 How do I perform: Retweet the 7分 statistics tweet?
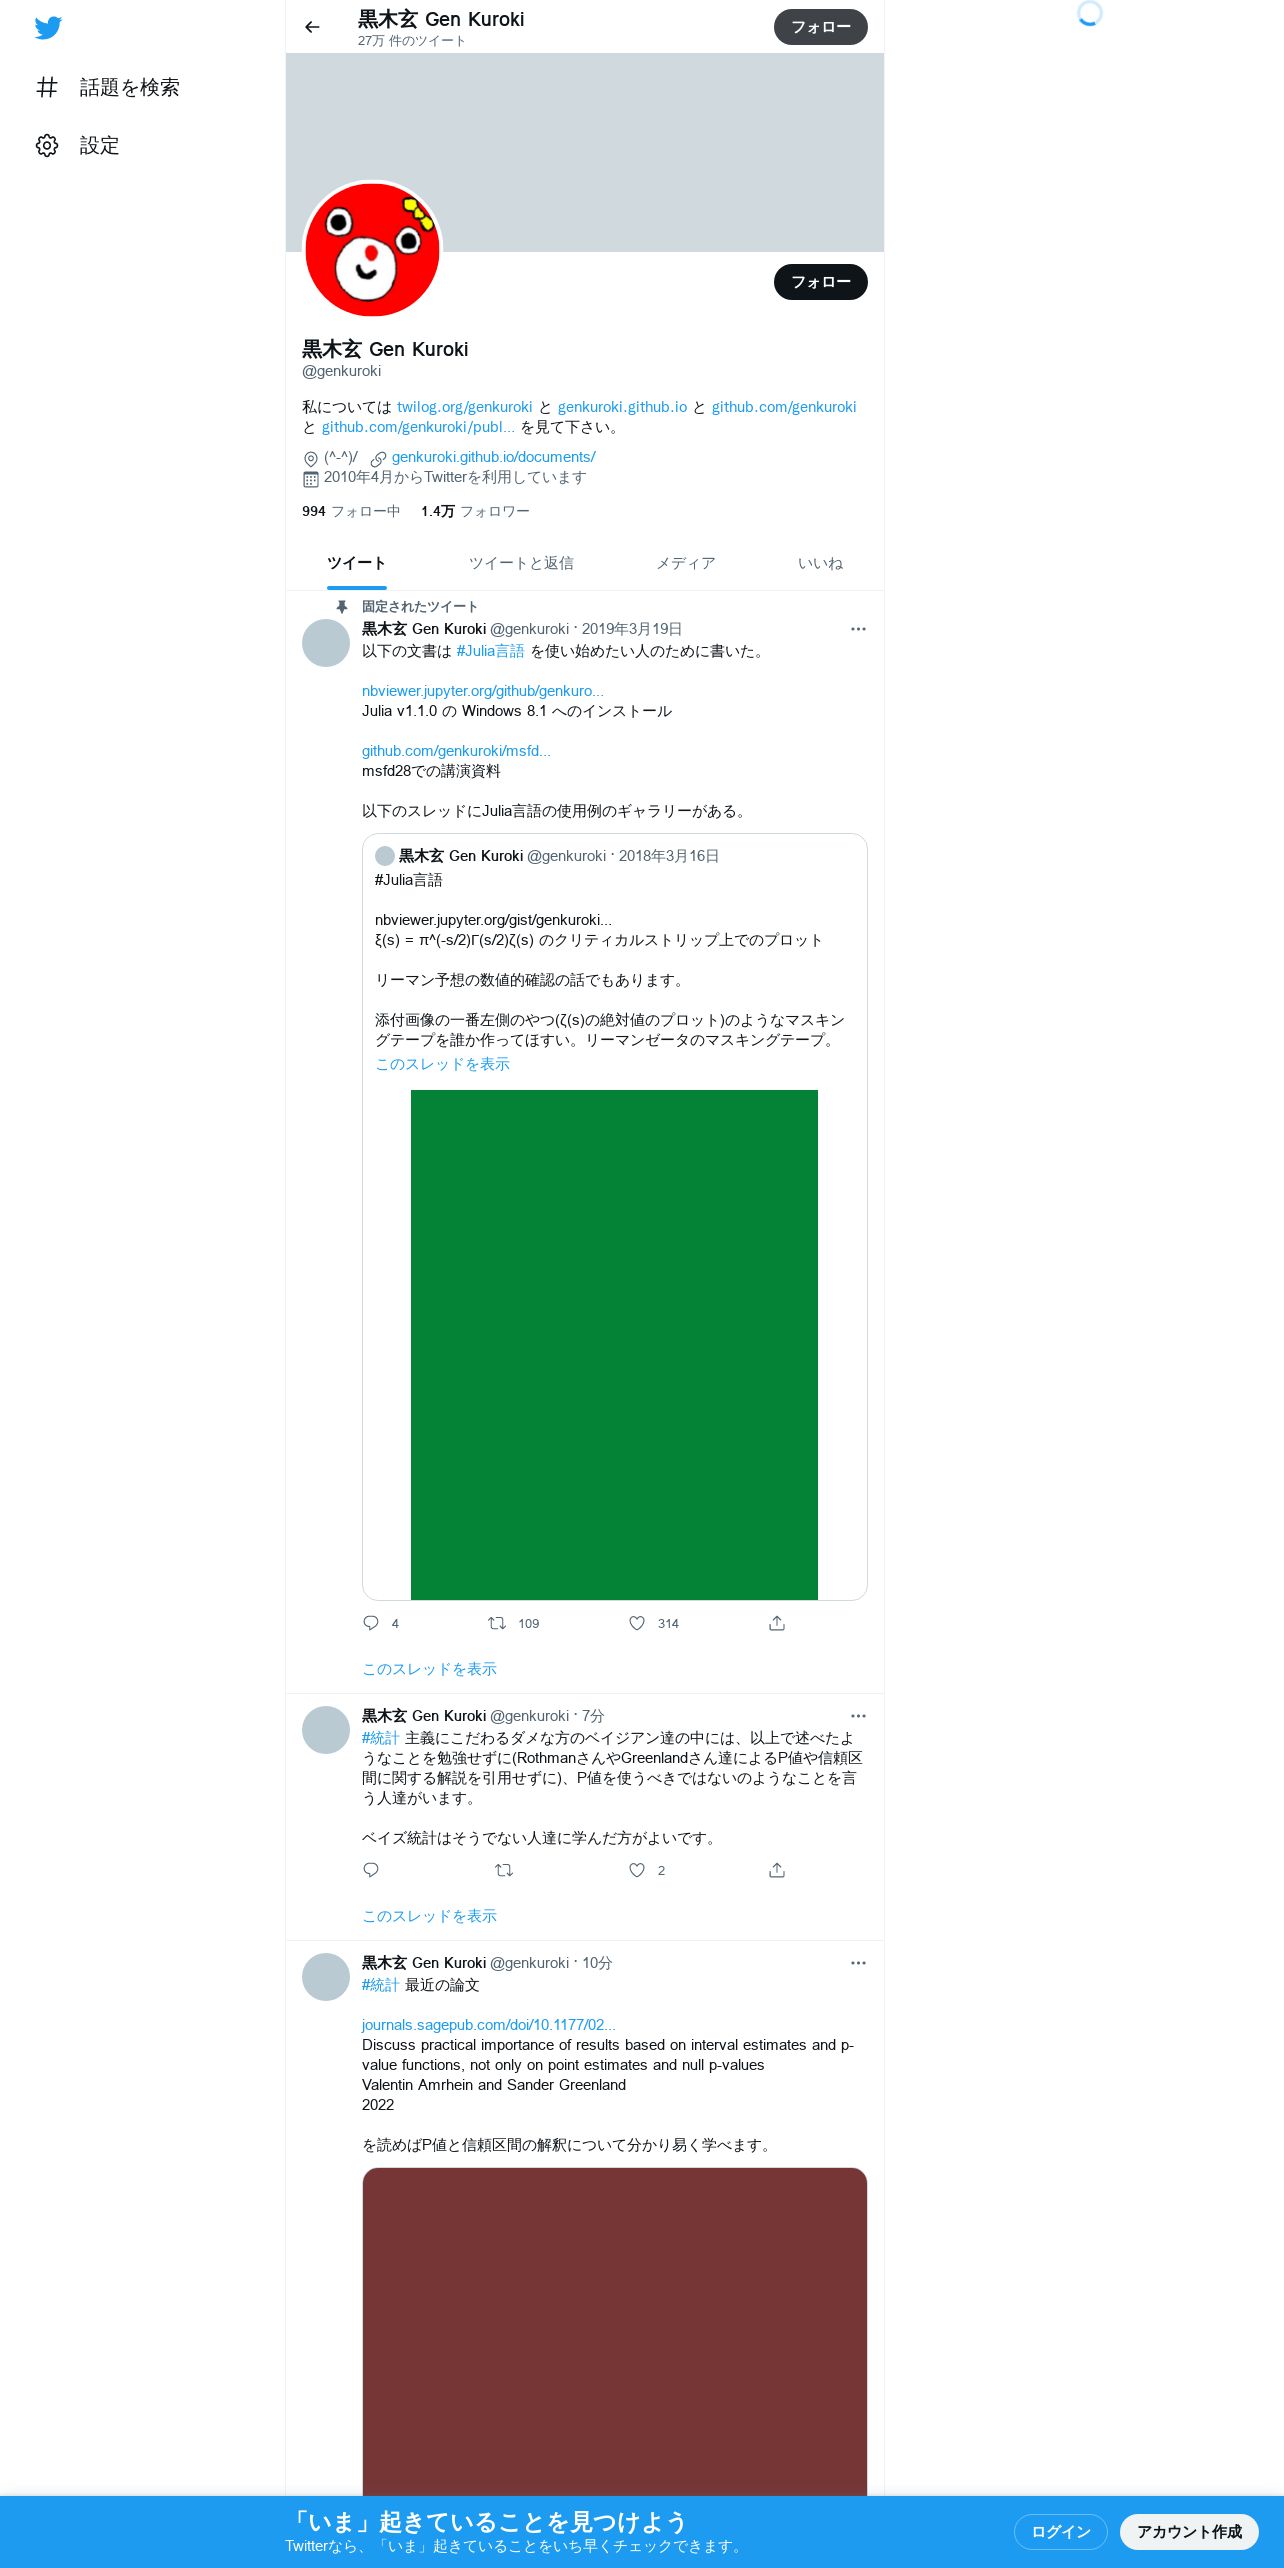click(x=504, y=1870)
